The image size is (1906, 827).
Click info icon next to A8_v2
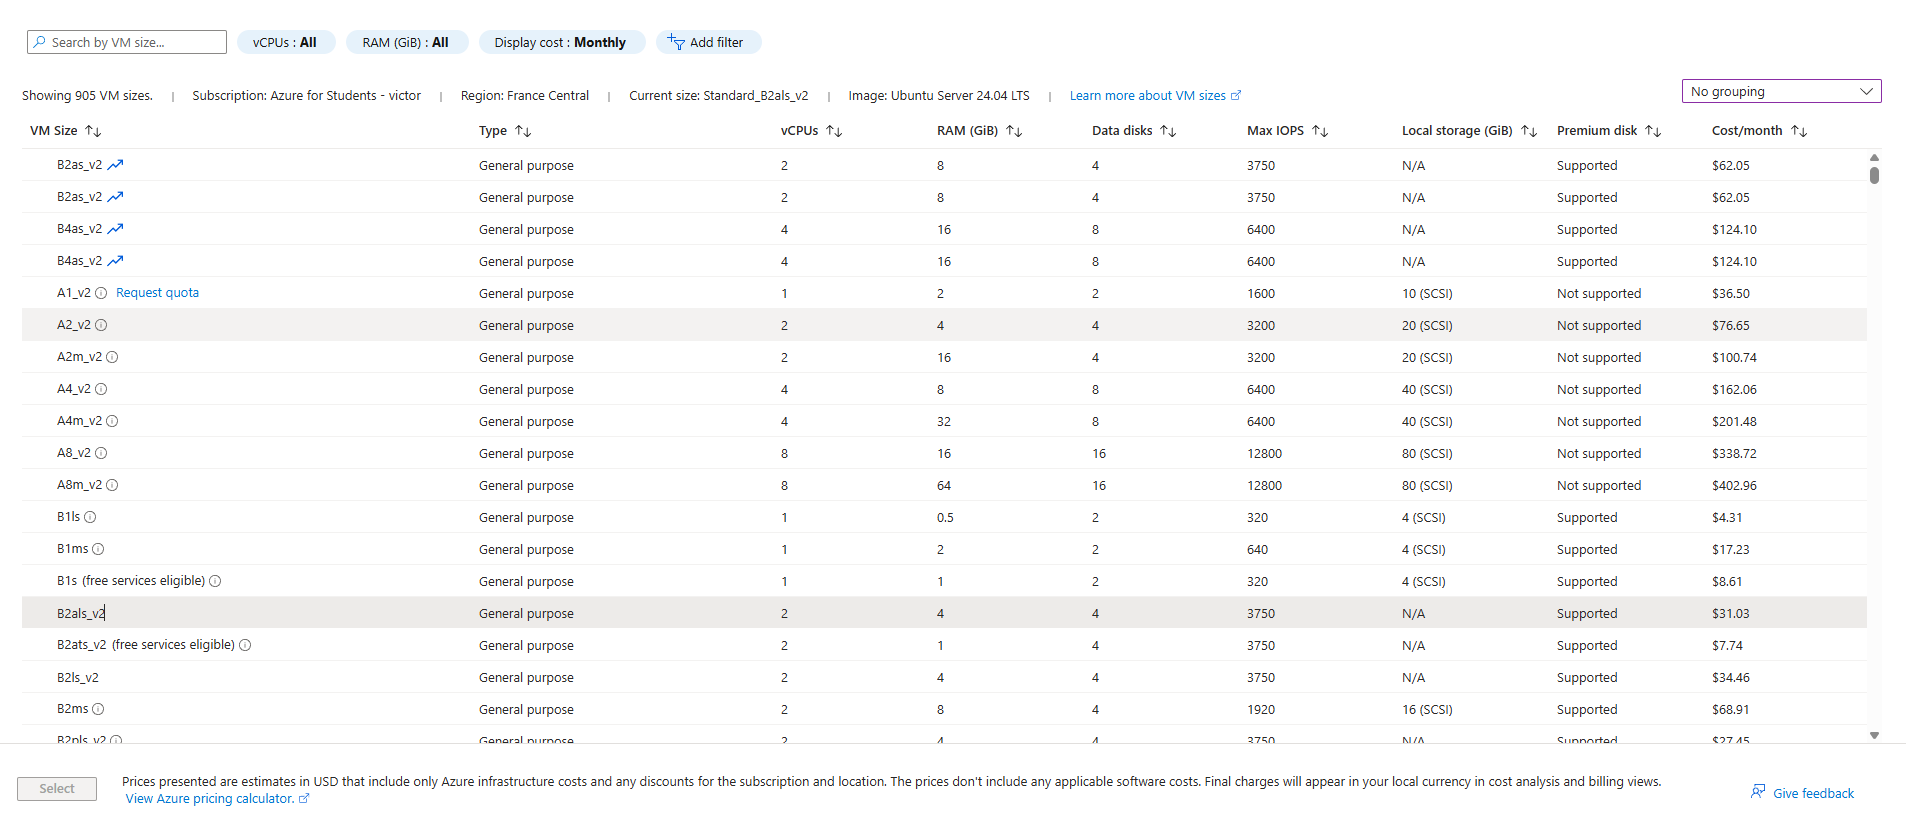click(x=101, y=453)
